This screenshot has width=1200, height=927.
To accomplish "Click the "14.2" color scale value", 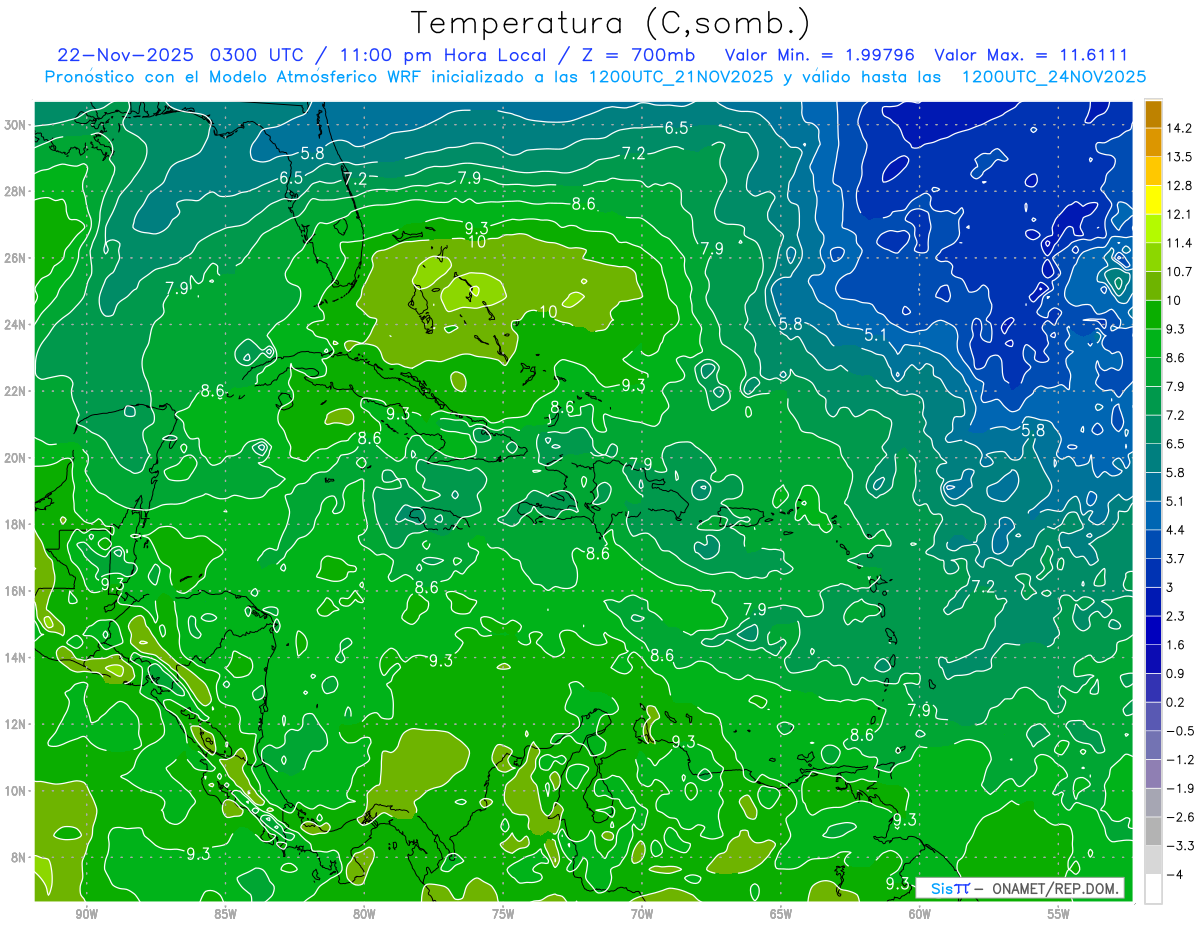I will click(x=1179, y=128).
